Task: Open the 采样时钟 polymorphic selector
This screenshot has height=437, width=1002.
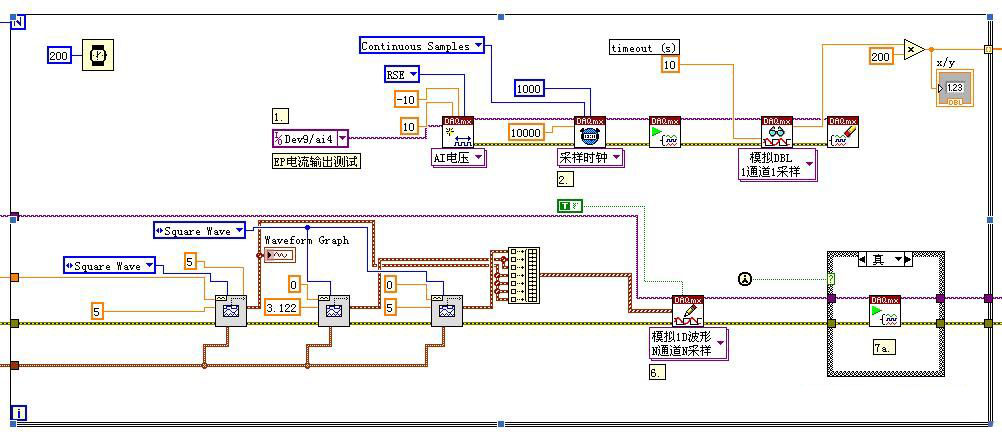Action: pyautogui.click(x=590, y=157)
